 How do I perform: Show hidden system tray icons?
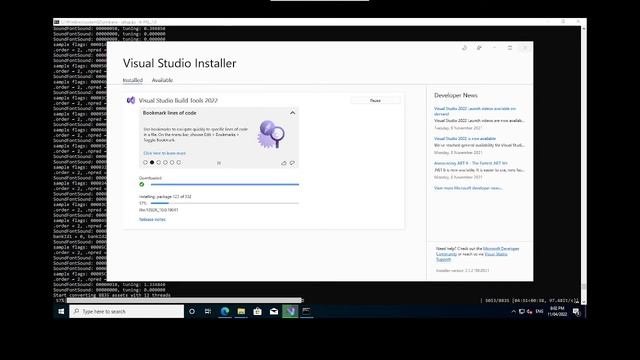513,311
